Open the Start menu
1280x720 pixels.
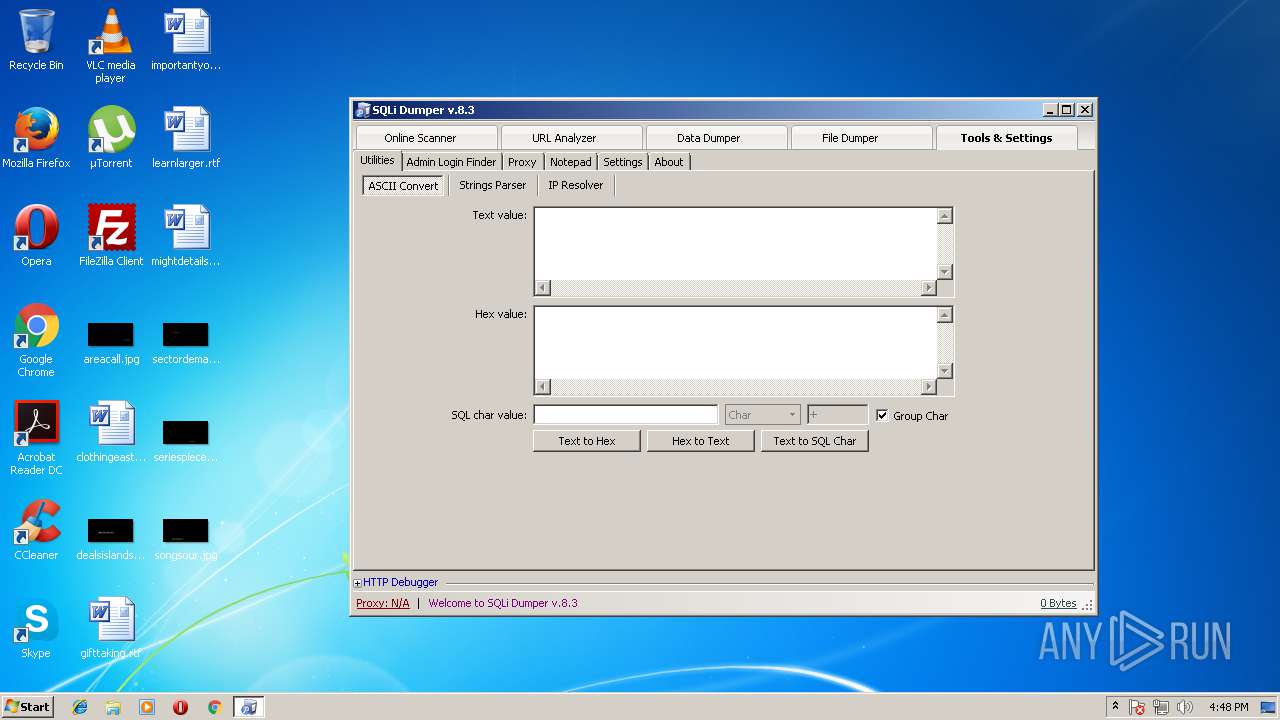27,707
